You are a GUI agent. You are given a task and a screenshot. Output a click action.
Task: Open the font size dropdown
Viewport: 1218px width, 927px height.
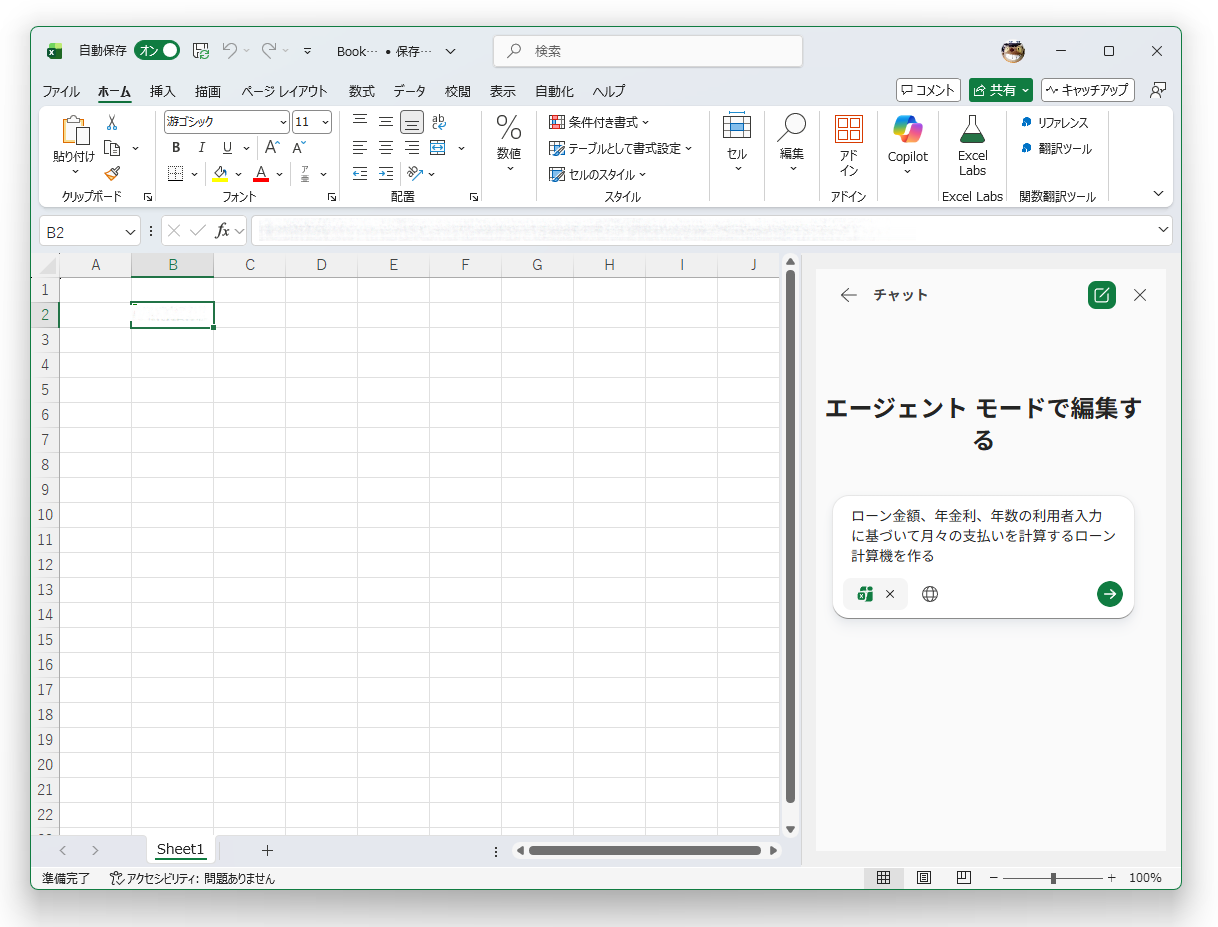326,121
